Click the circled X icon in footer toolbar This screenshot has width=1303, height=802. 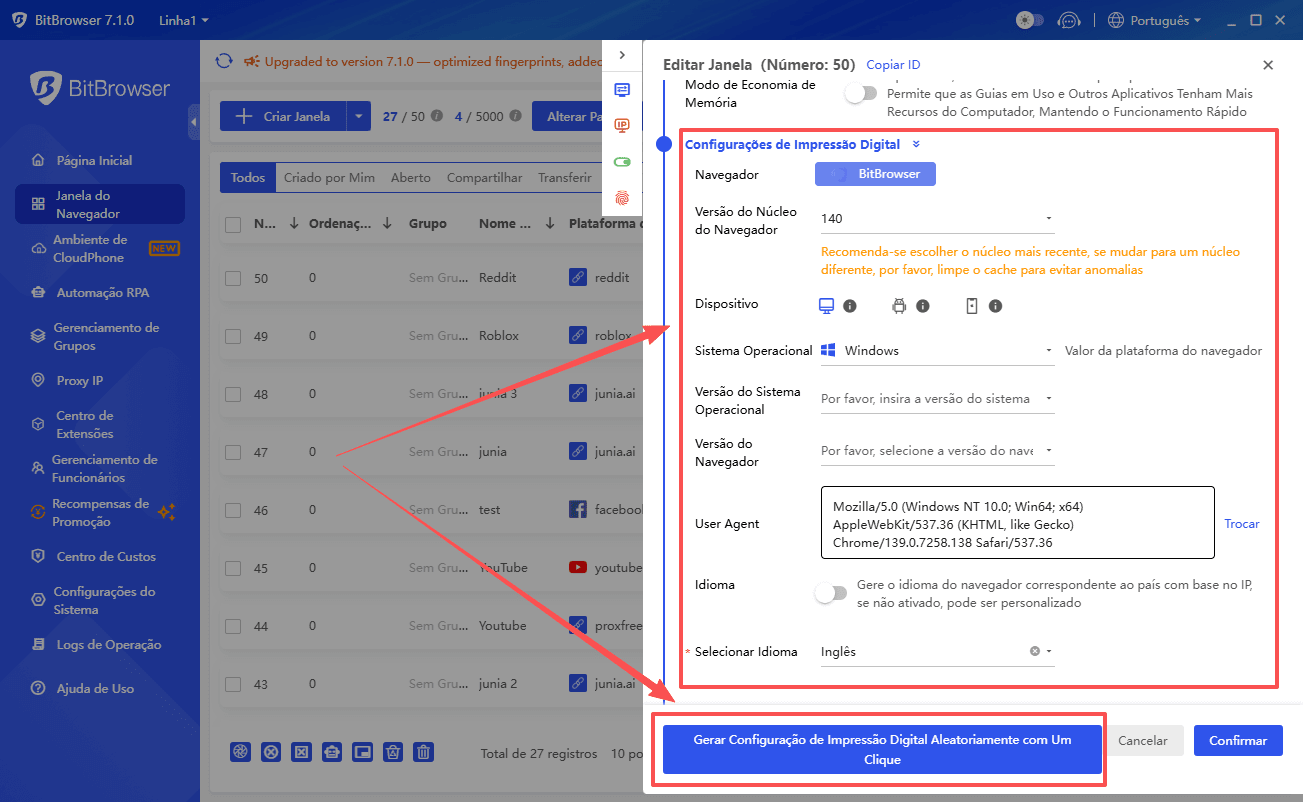[270, 752]
